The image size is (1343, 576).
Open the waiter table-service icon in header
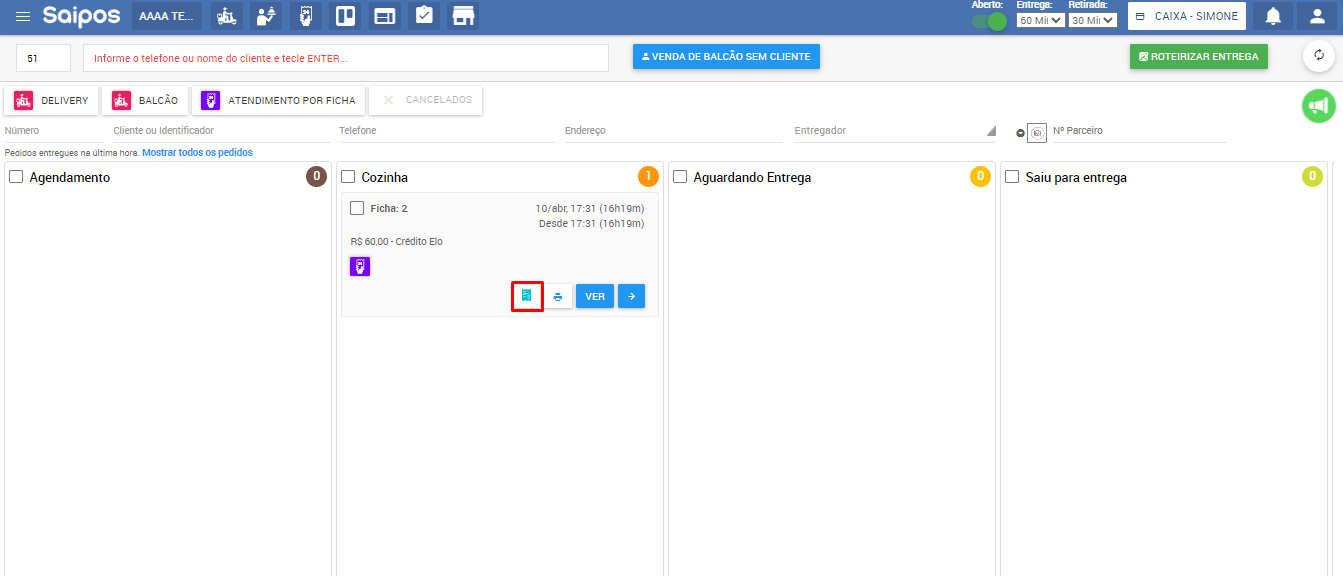tap(266, 16)
